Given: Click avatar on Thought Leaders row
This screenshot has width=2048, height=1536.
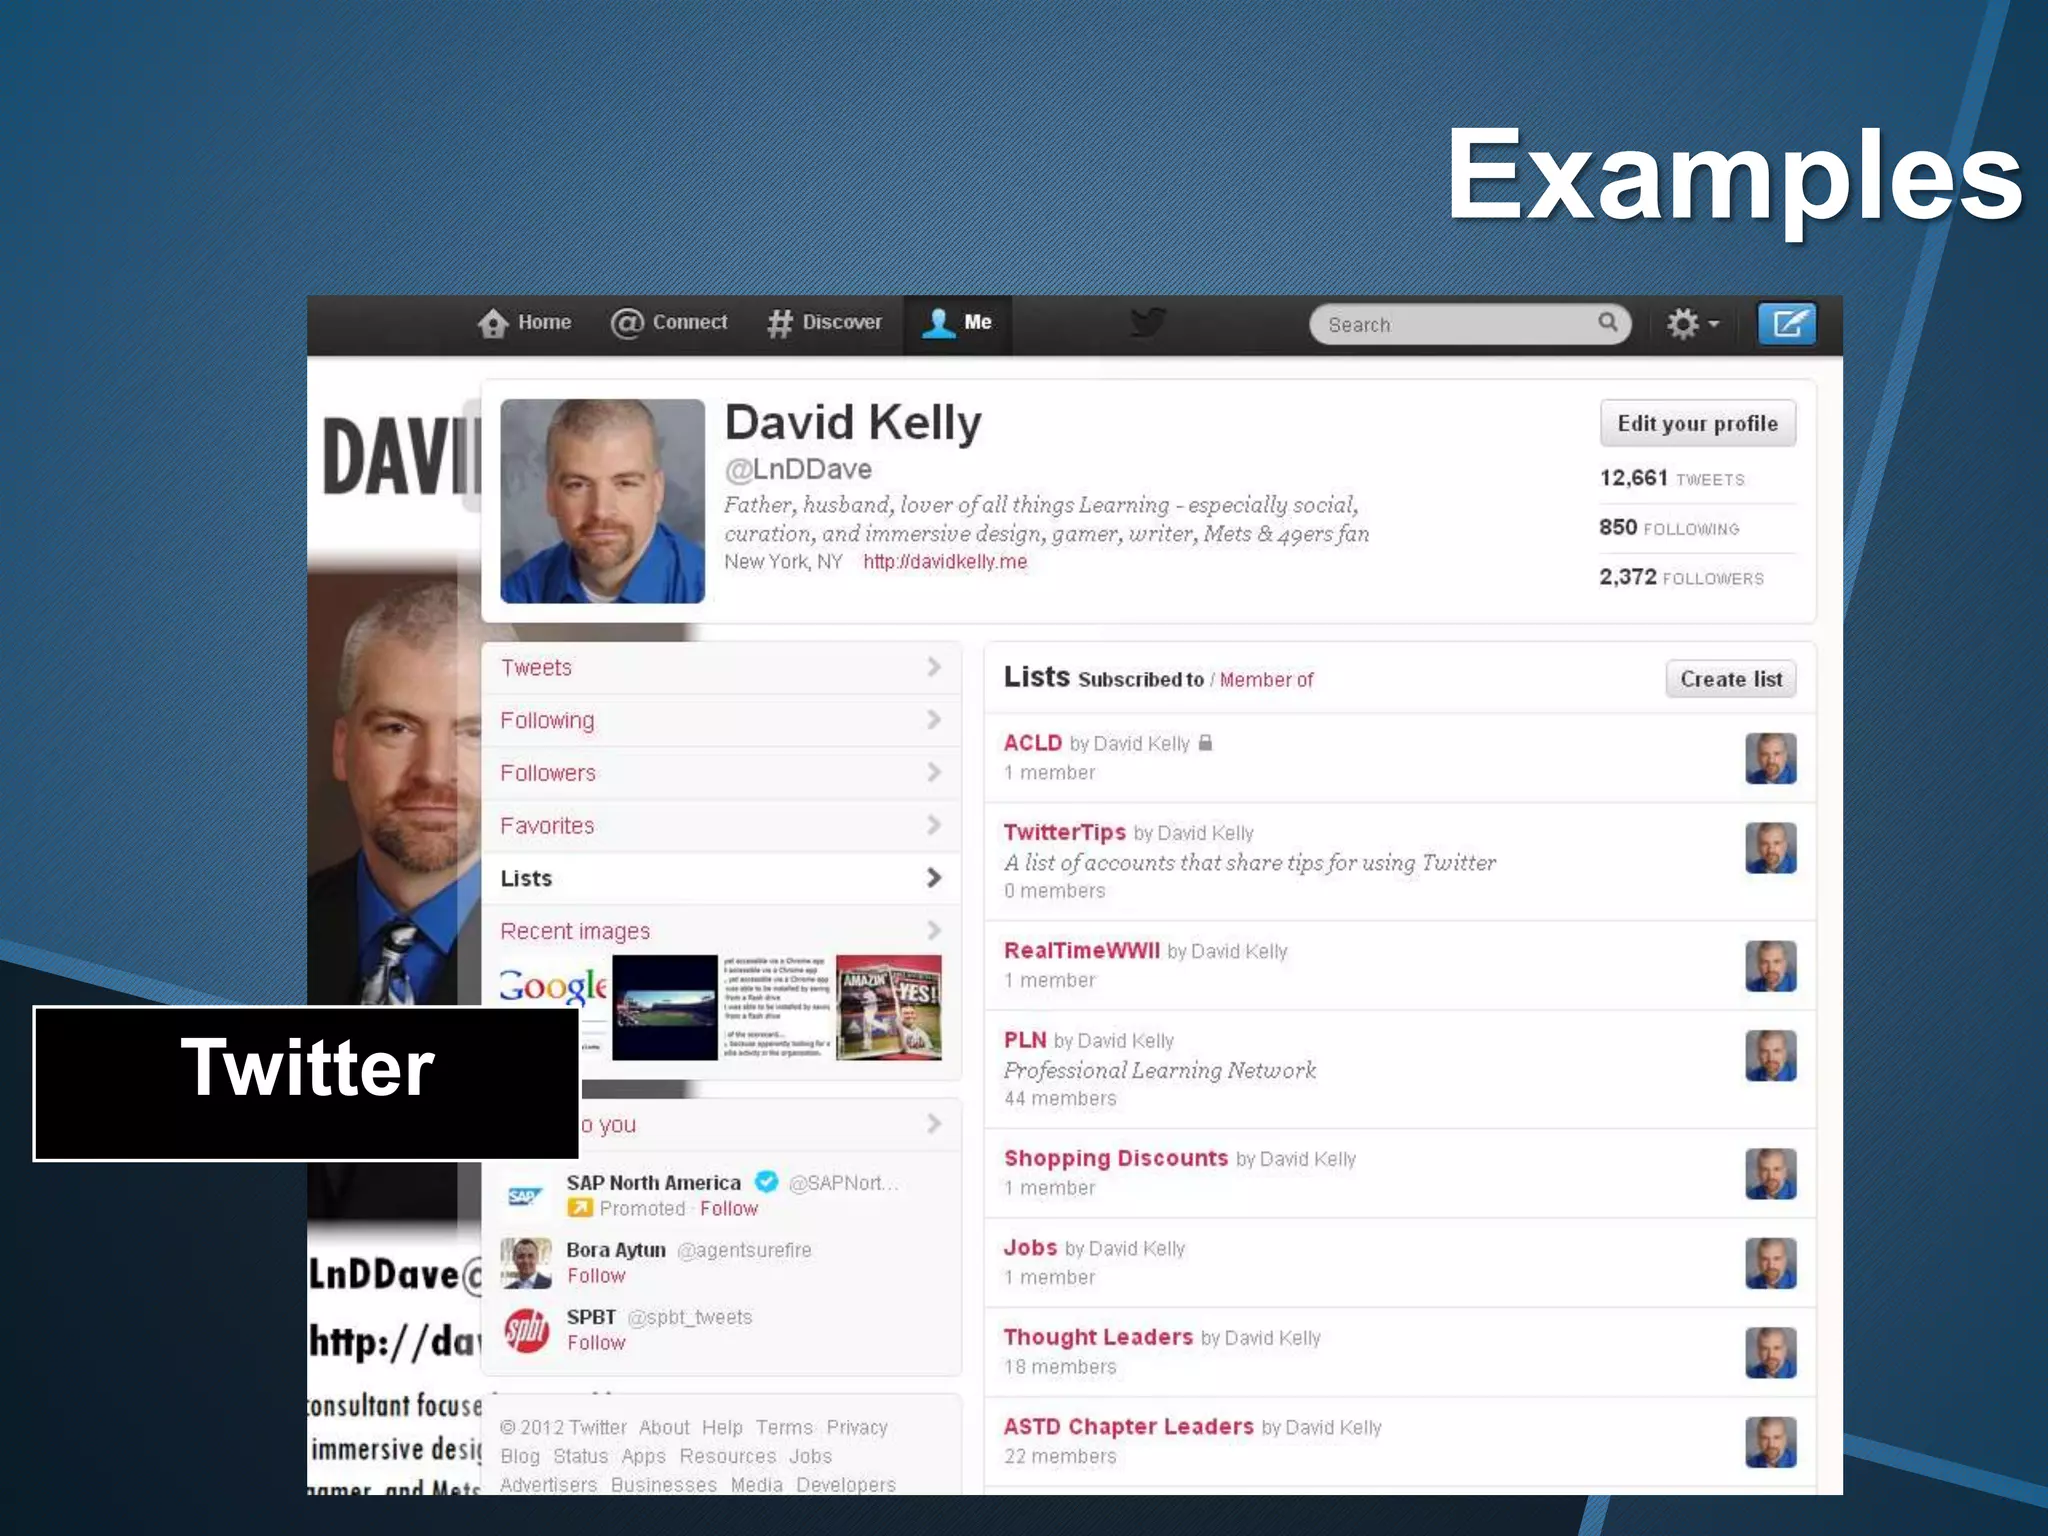Looking at the screenshot, I should [x=1771, y=1353].
